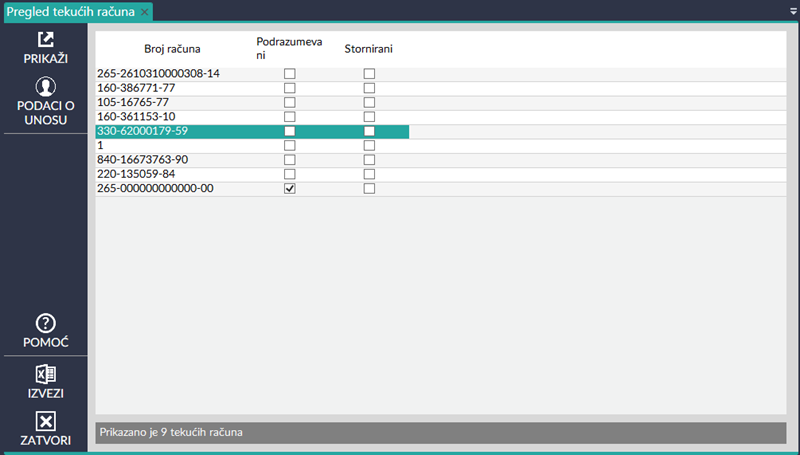This screenshot has height=455, width=800.
Task: Toggle Podrazumevani for 220-135059-84
Action: click(x=290, y=174)
